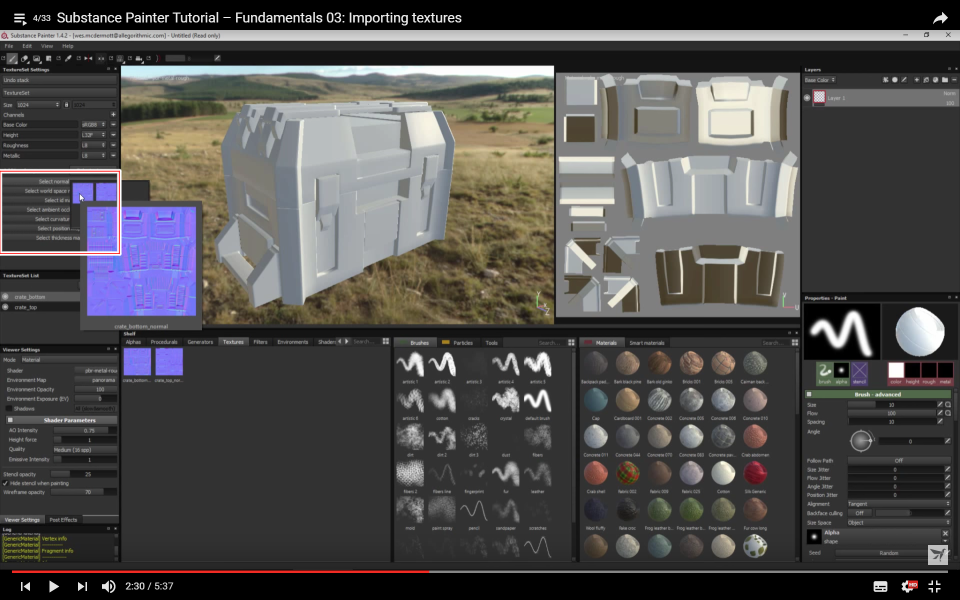Open the File menu
The image size is (960, 600).
(9, 46)
